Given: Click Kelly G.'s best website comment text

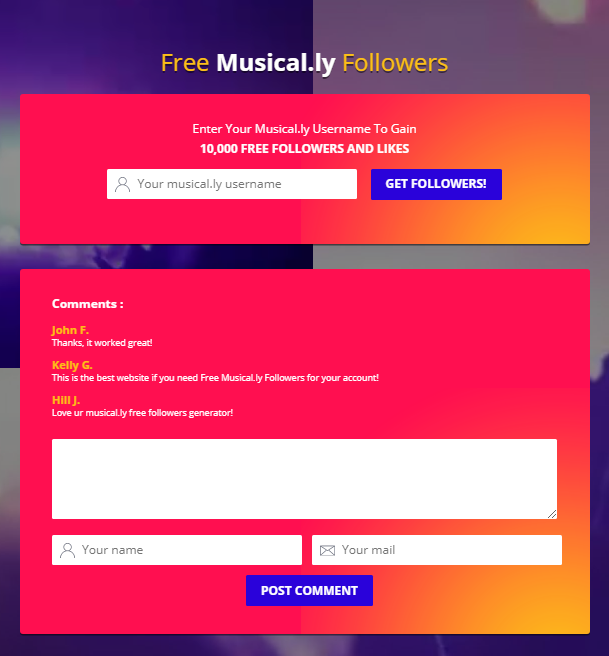Looking at the screenshot, I should 215,378.
